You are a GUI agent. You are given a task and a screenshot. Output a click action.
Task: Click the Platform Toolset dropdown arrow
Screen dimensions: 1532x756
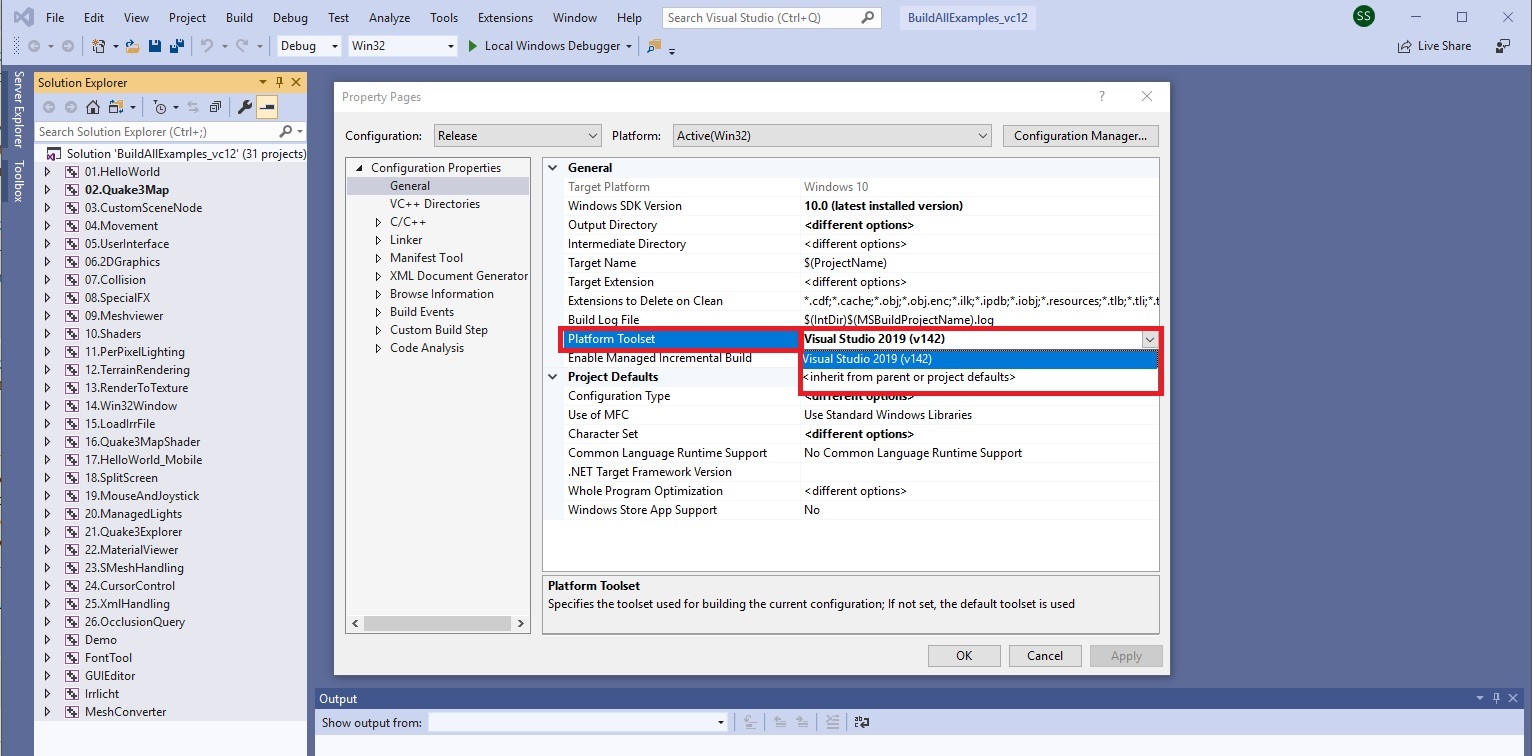tap(1150, 339)
